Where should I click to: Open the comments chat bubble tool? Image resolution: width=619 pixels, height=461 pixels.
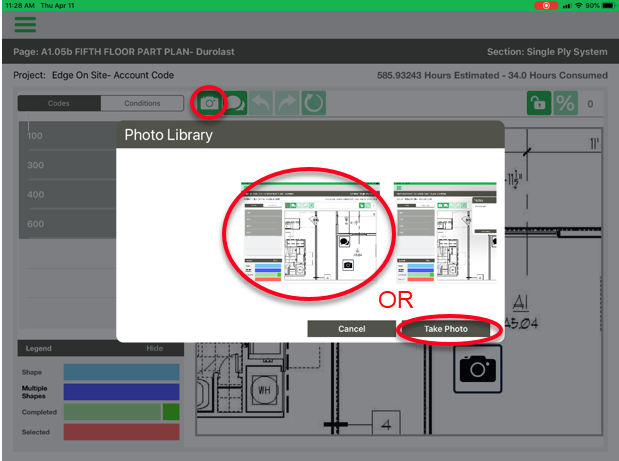(x=236, y=103)
